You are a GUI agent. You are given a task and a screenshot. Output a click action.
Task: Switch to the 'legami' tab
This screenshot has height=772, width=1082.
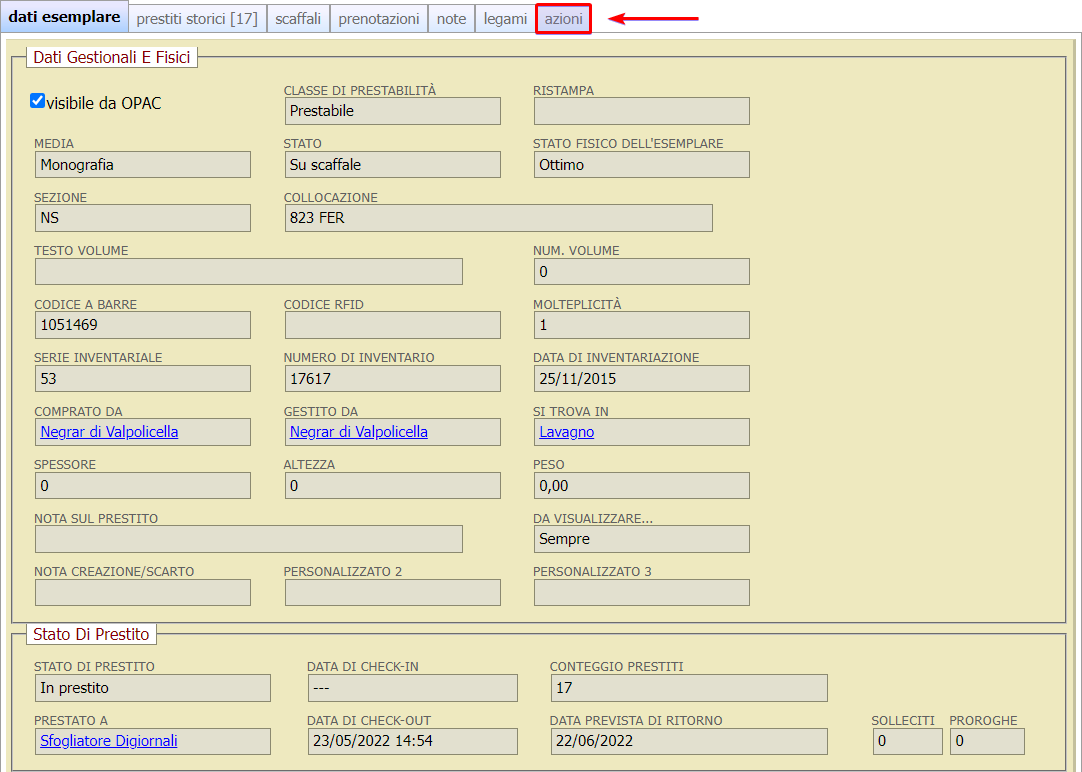click(505, 19)
